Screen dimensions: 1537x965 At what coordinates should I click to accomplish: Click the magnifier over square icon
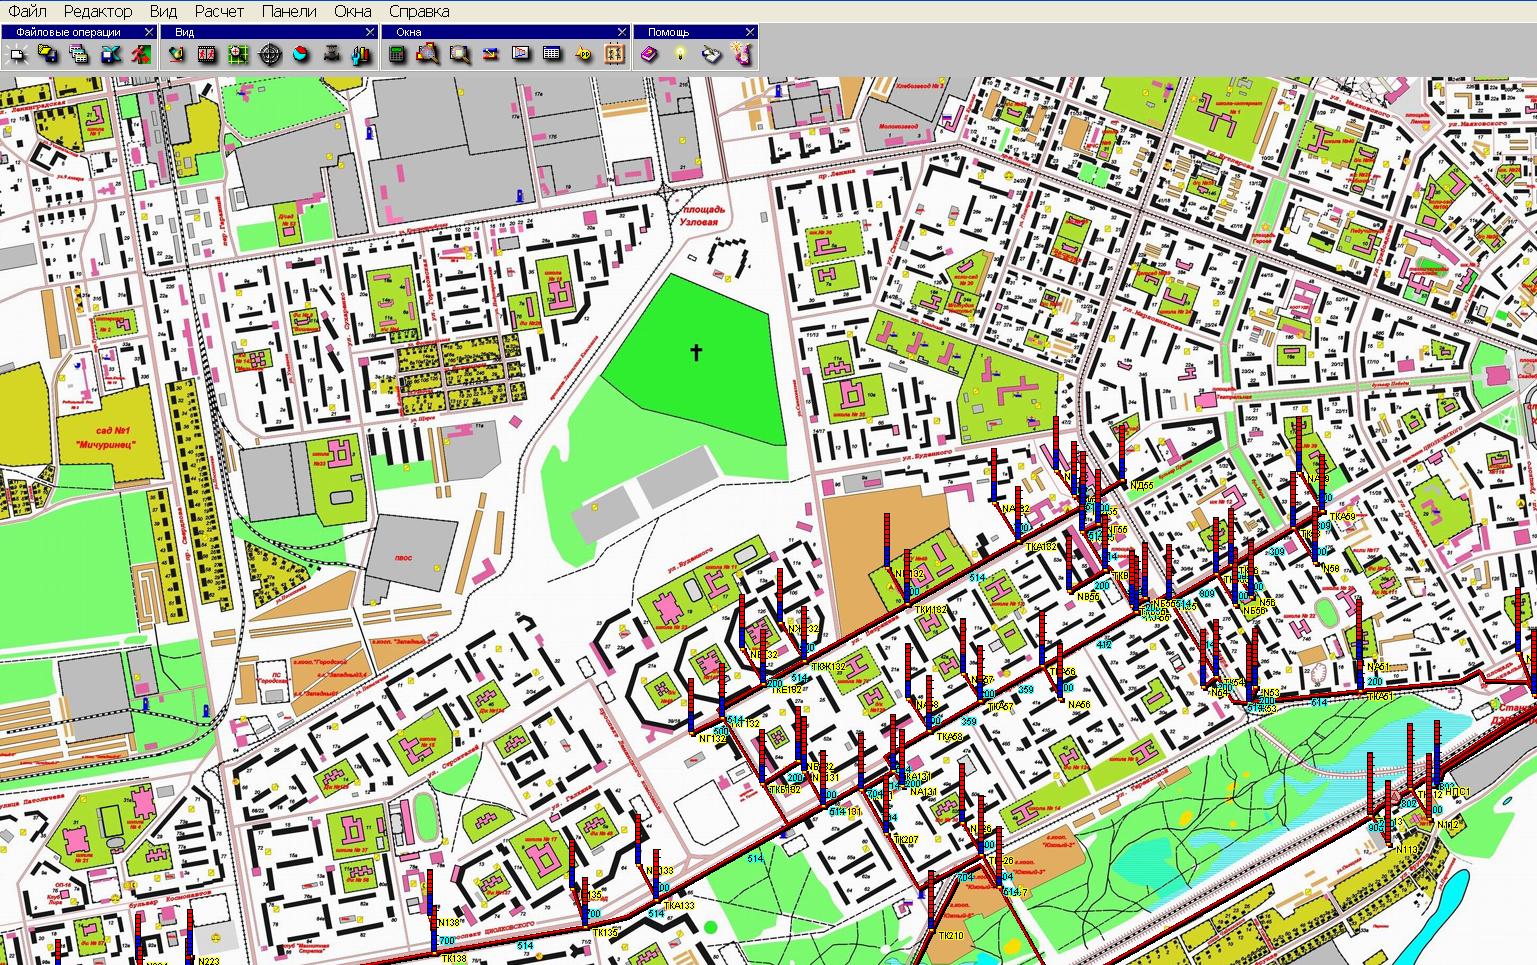coord(459,54)
